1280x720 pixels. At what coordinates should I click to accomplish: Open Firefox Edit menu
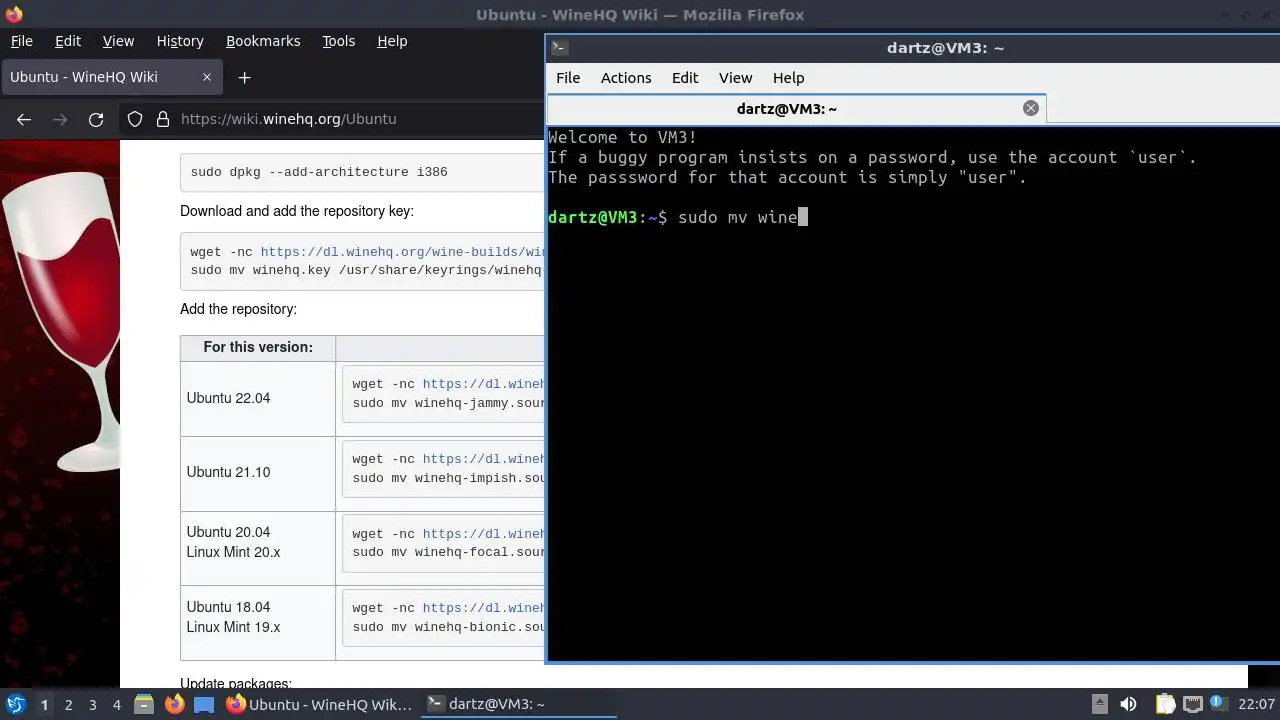coord(68,41)
